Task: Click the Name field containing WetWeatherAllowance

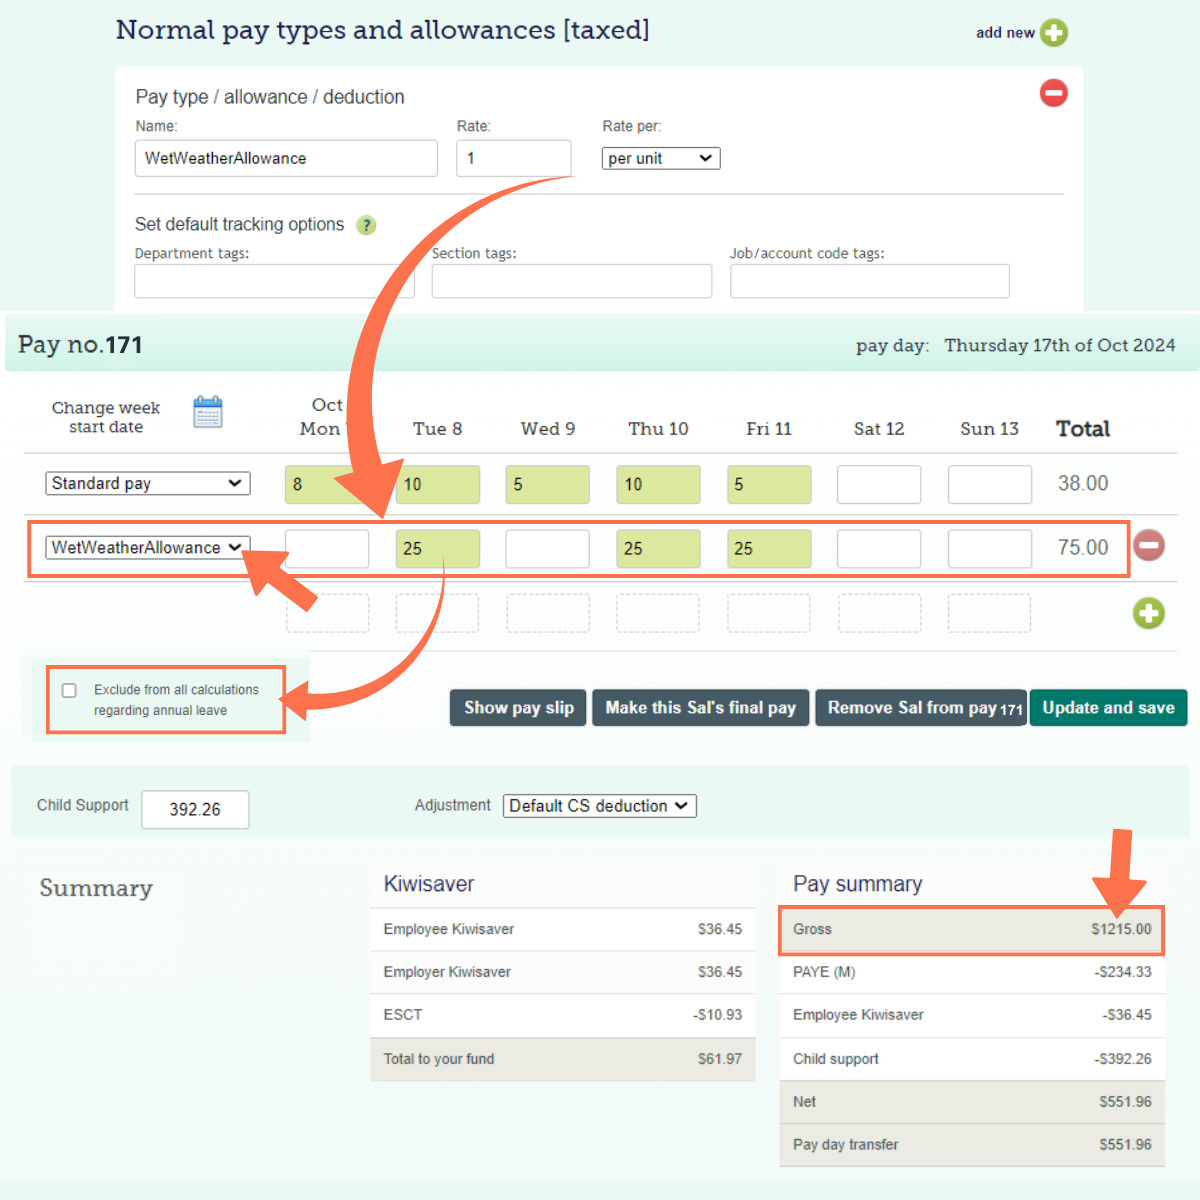Action: [286, 158]
